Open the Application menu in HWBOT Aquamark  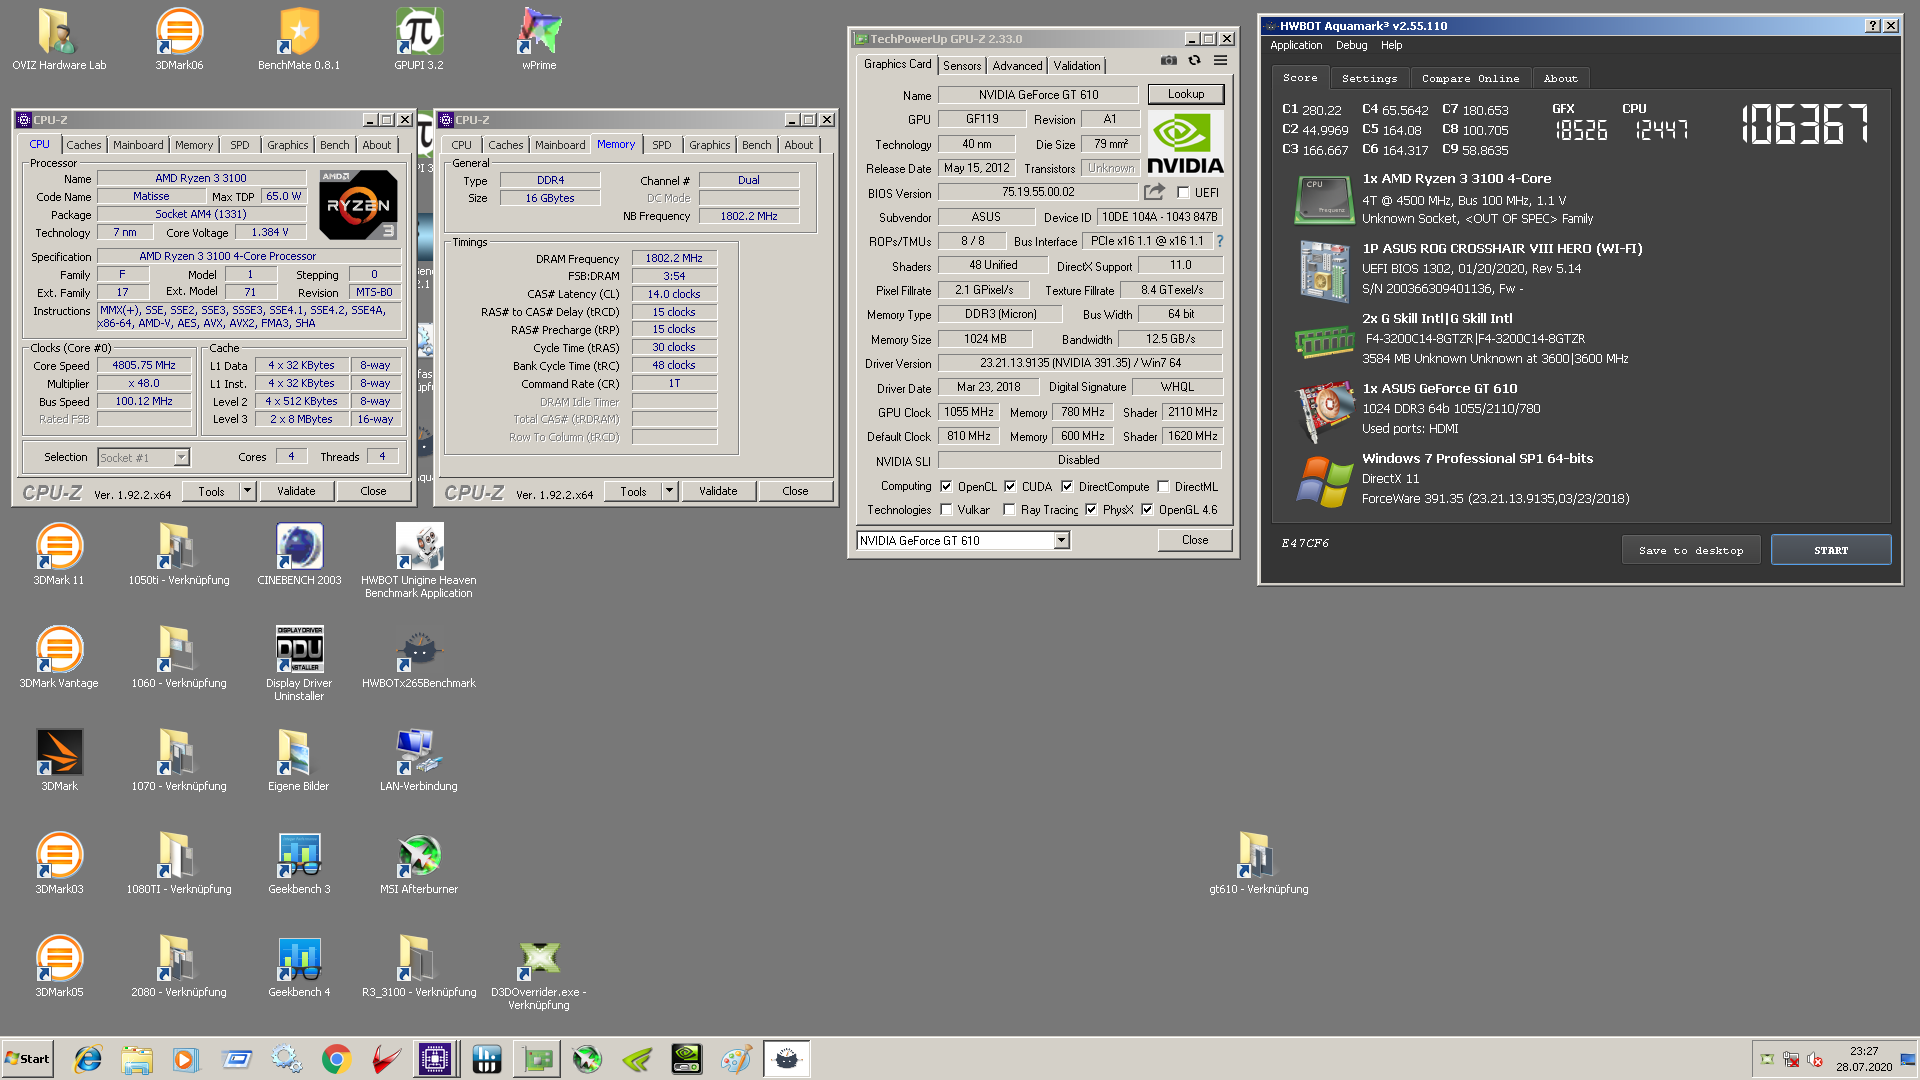(1296, 45)
